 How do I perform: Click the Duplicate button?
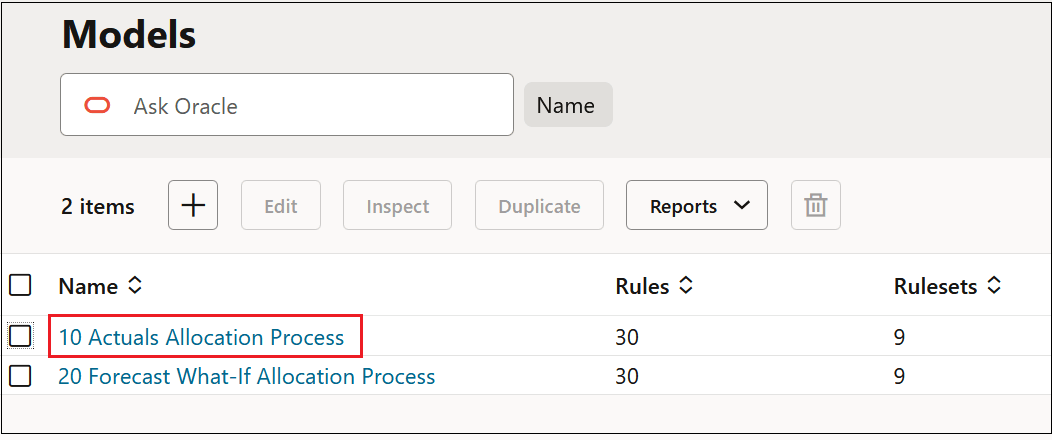click(x=539, y=206)
